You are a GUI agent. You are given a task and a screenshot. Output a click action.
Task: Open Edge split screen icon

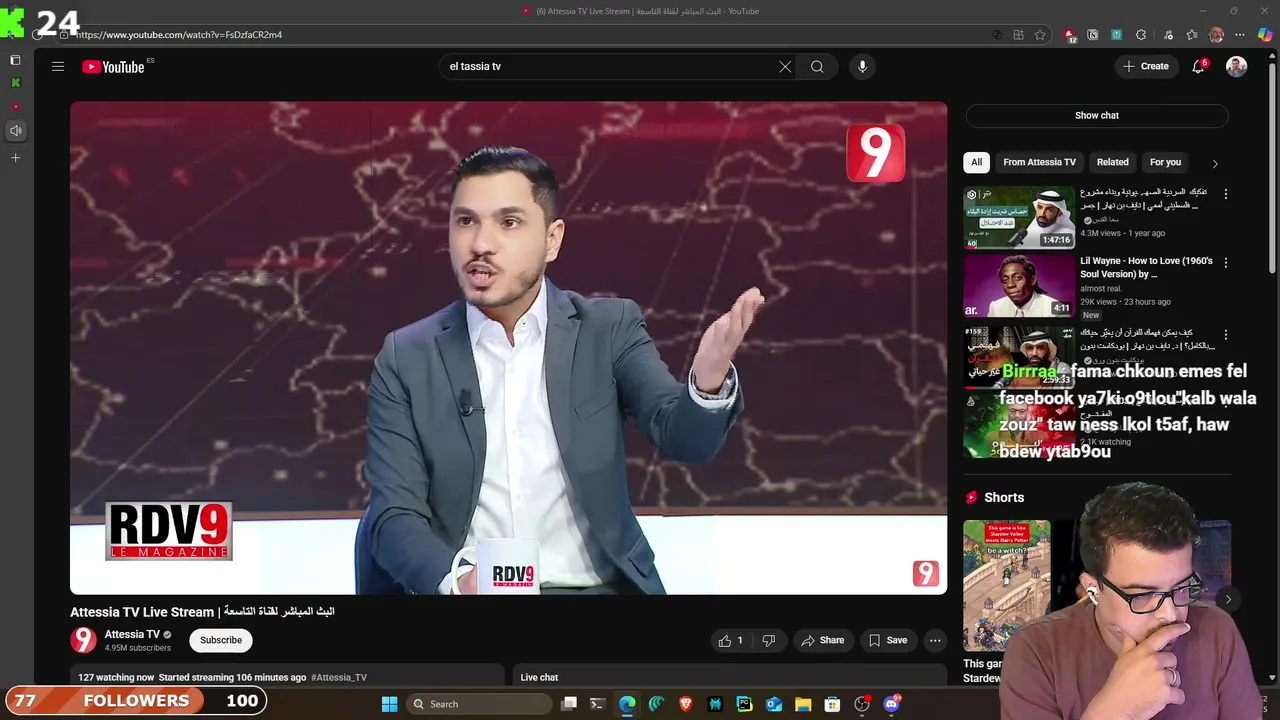click(x=1018, y=35)
